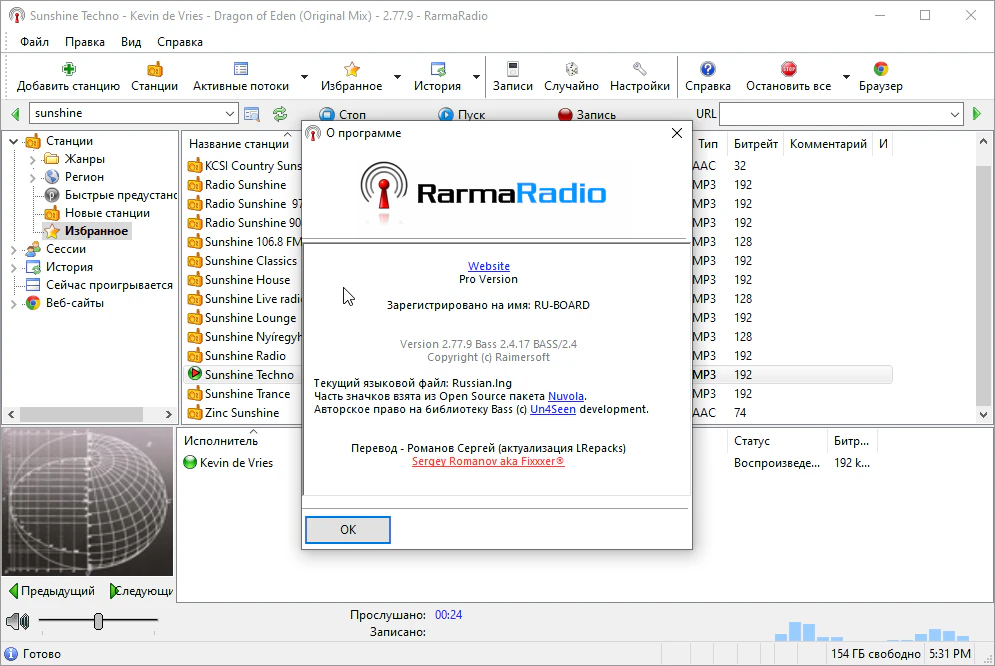Click the Play (Пуск) playback button
The height and width of the screenshot is (666, 995).
[x=461, y=114]
